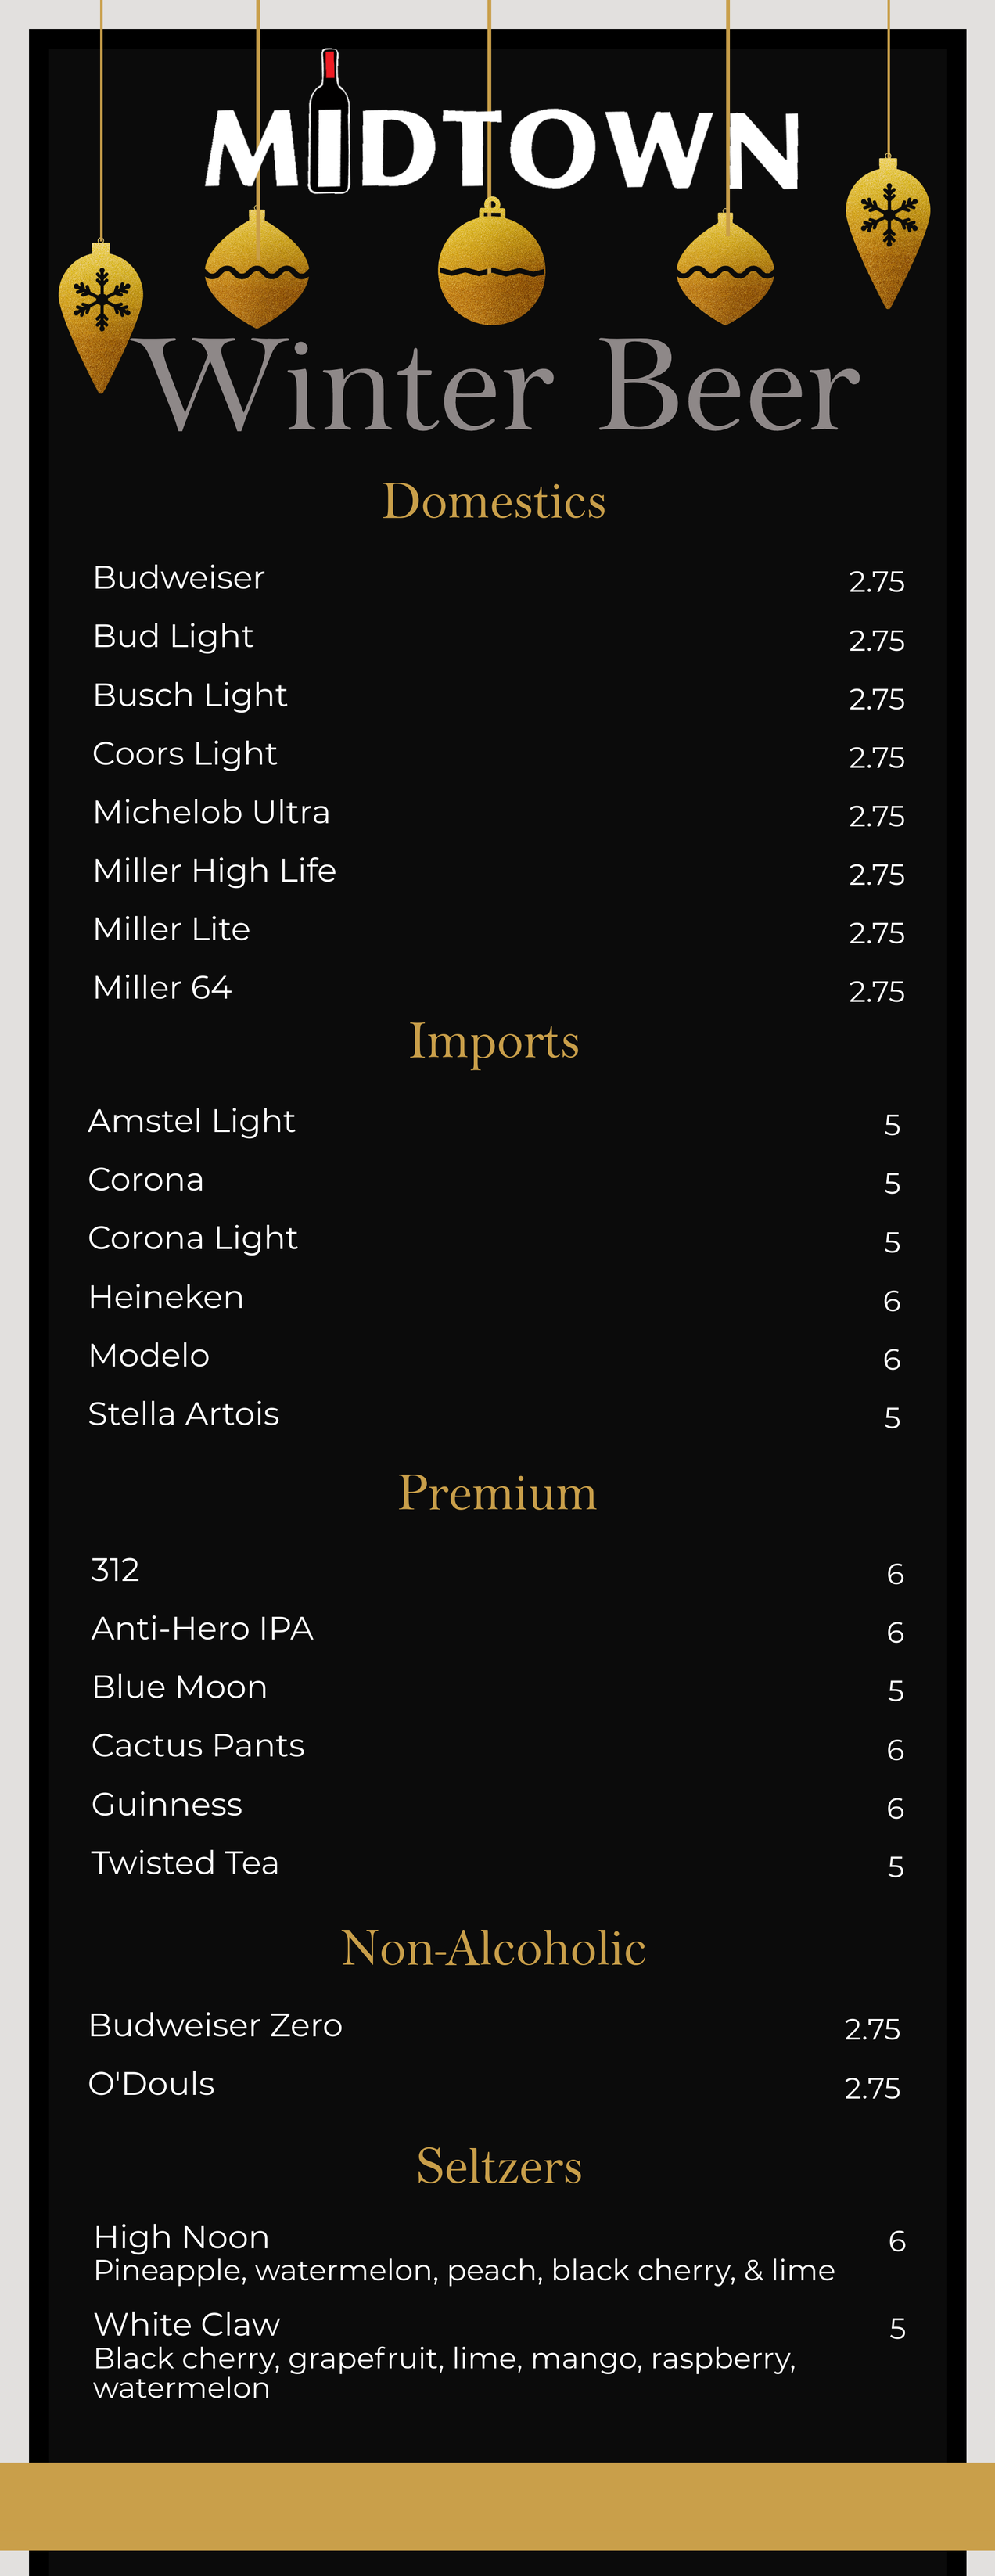Select the Domestics section heading
The height and width of the screenshot is (2576, 995).
[x=494, y=501]
